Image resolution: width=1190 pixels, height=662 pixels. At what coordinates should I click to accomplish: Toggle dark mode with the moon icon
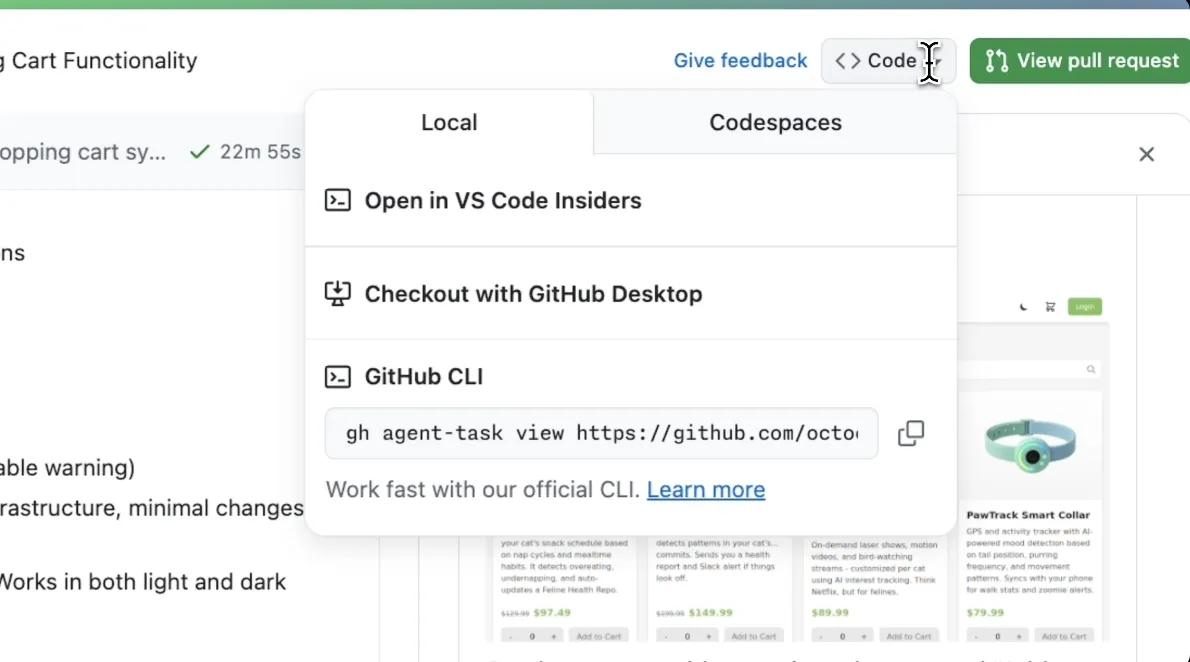pyautogui.click(x=1023, y=307)
